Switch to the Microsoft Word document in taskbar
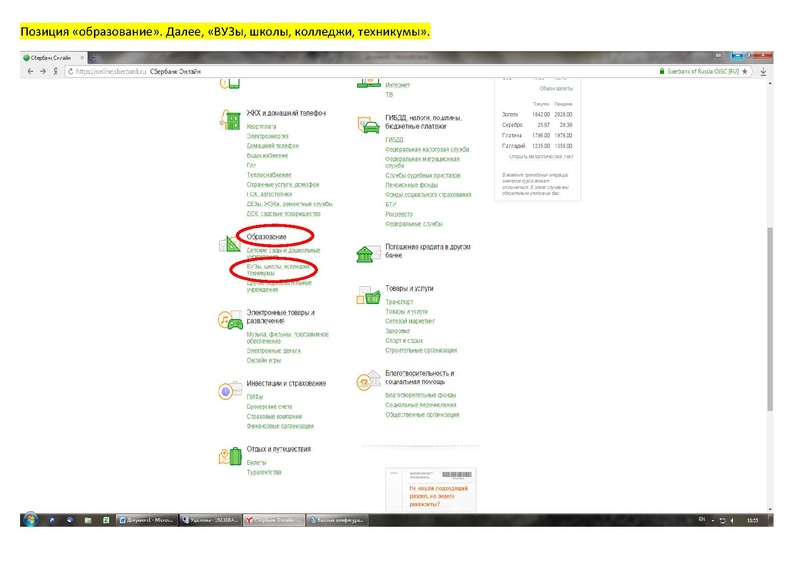Image resolution: width=800 pixels, height=566 pixels. pyautogui.click(x=146, y=520)
